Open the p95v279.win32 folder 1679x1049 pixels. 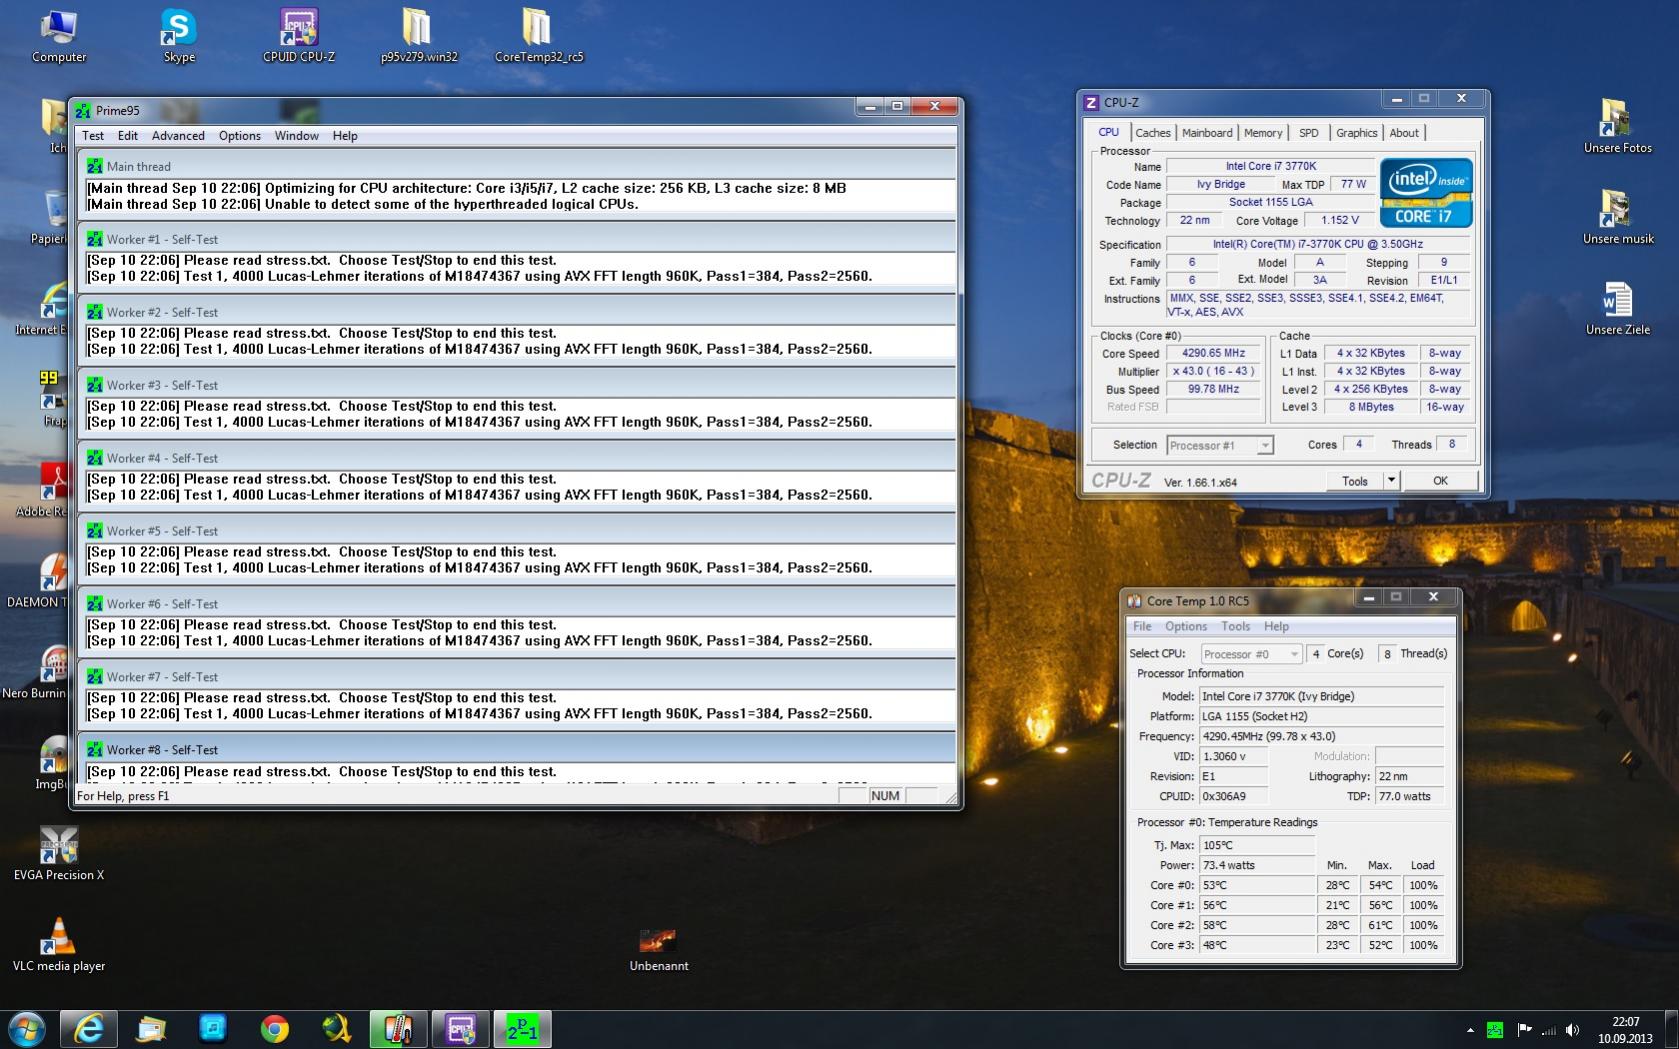pyautogui.click(x=418, y=36)
